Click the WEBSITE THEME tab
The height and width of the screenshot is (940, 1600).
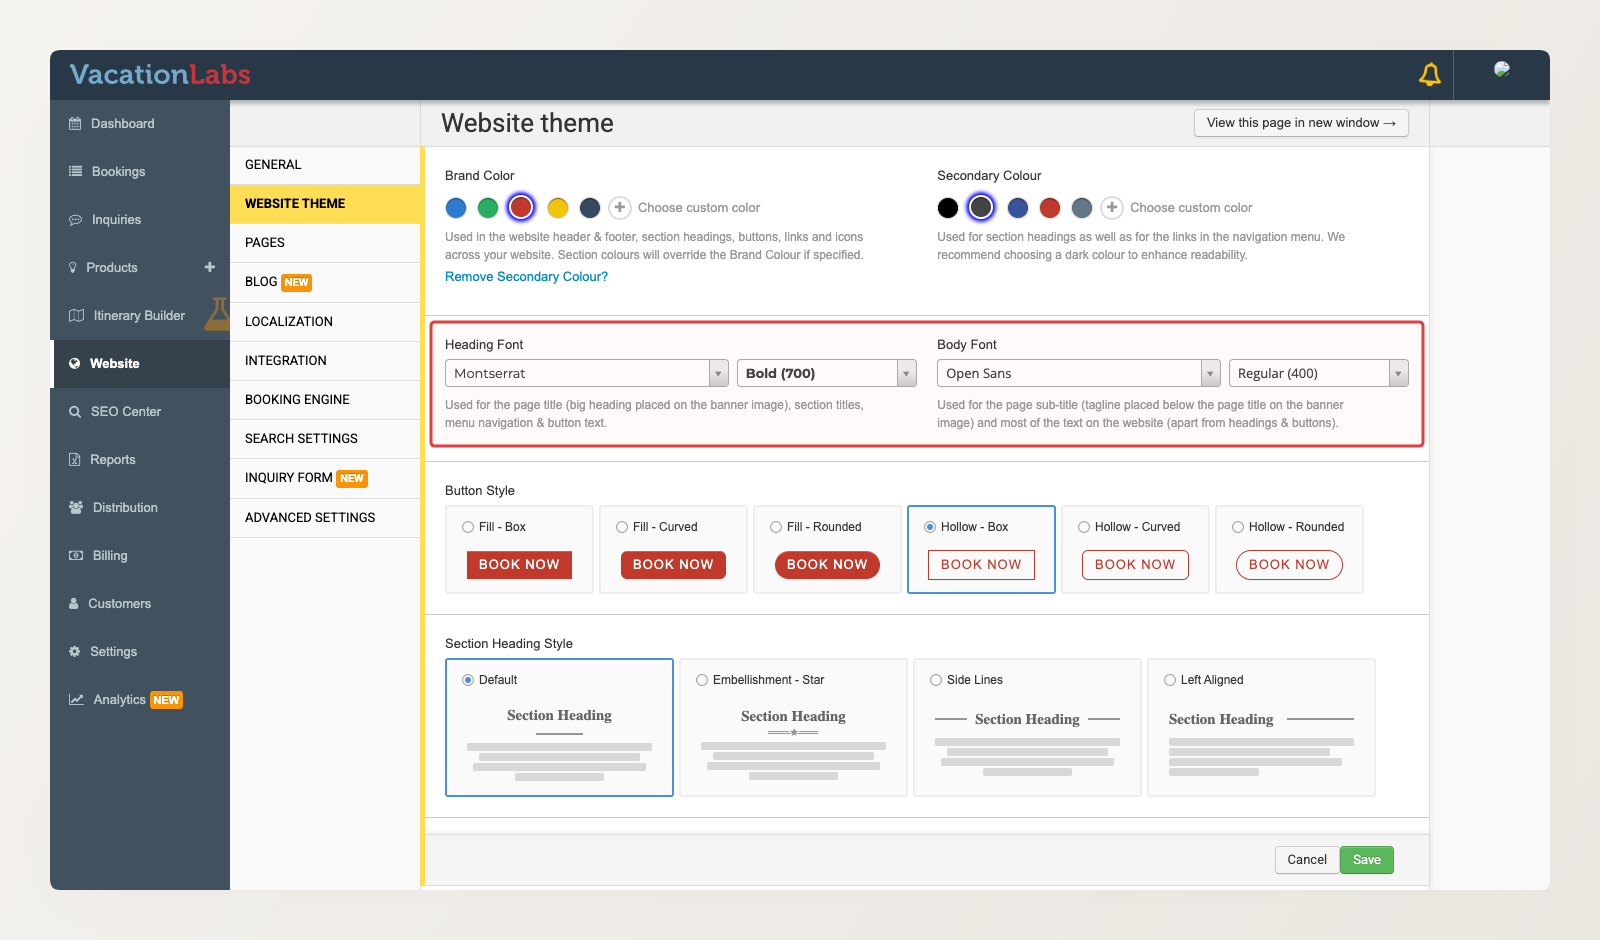point(325,204)
